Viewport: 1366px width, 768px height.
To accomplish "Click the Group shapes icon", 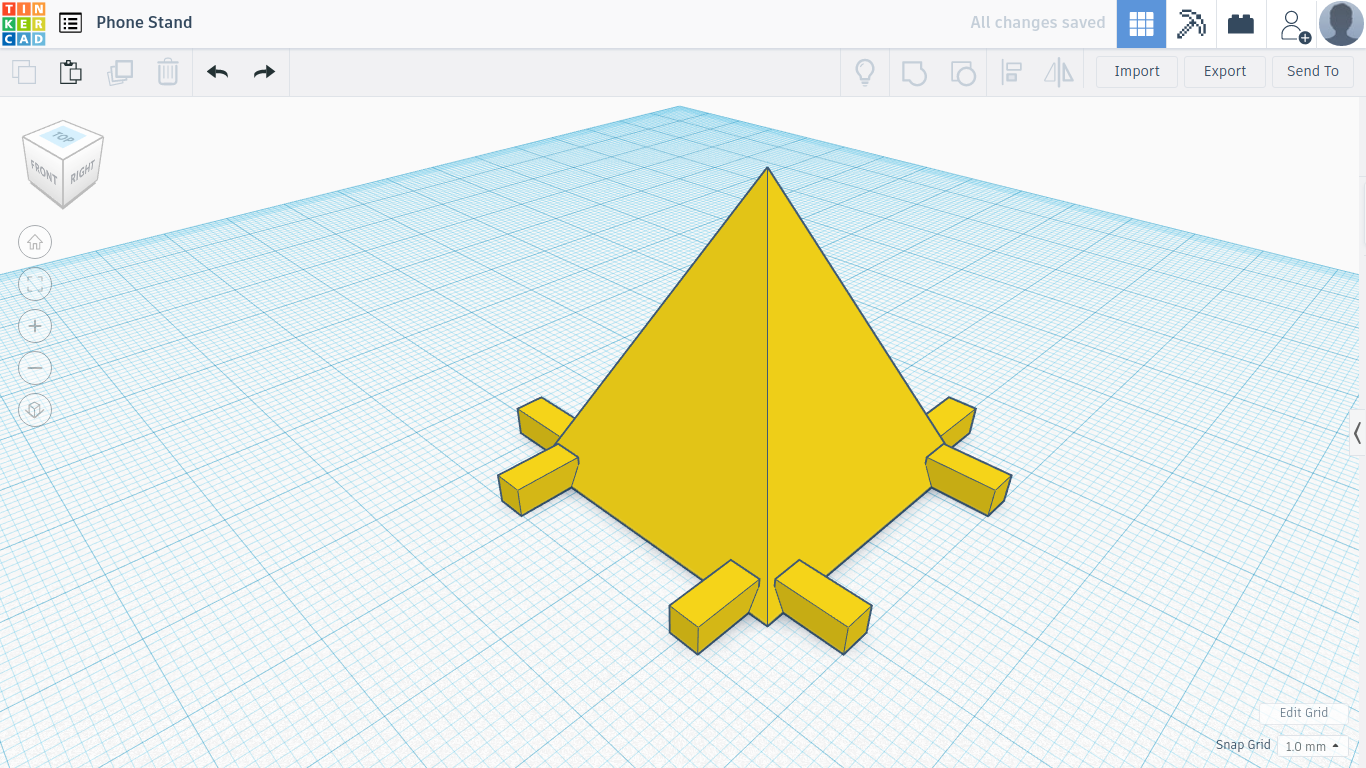I will [914, 72].
